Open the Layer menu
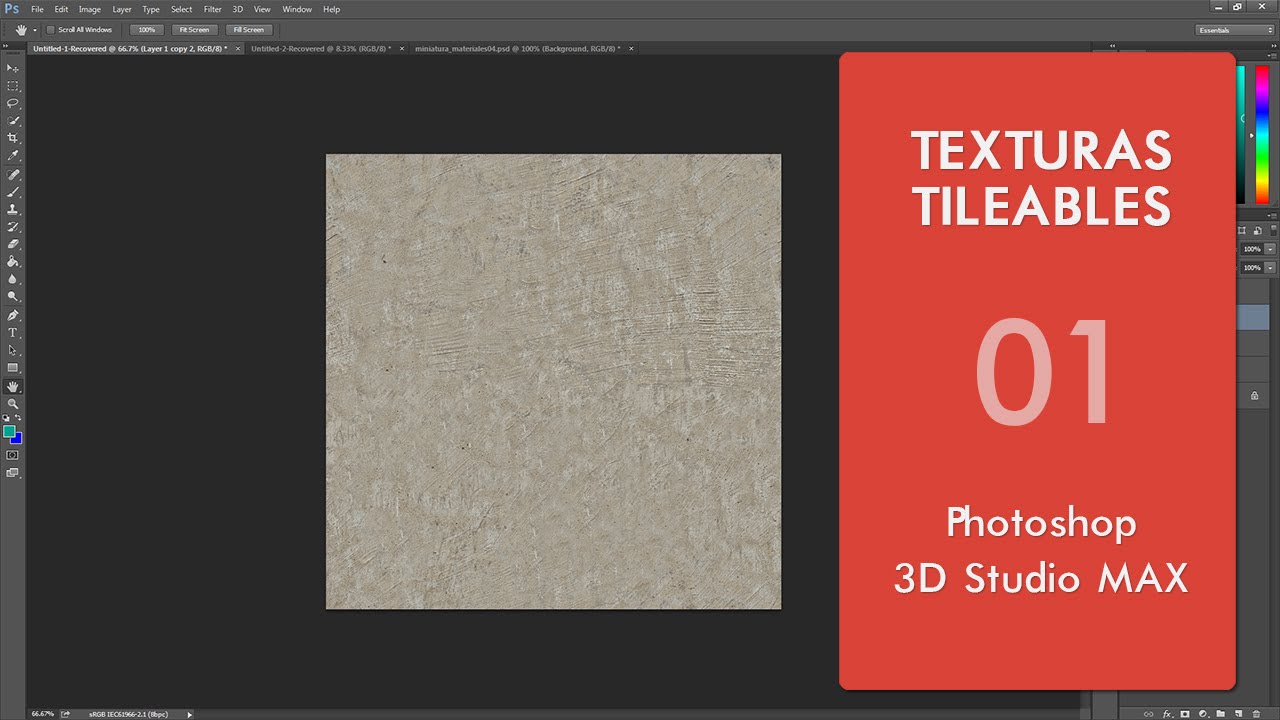Image resolution: width=1280 pixels, height=720 pixels. pos(122,9)
